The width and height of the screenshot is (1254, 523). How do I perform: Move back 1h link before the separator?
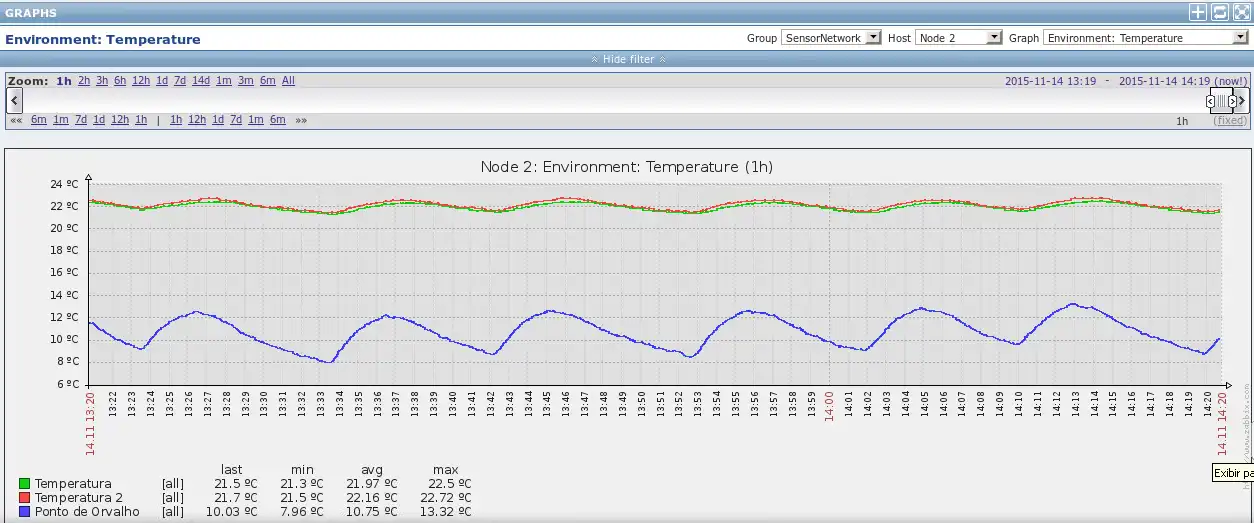[141, 120]
